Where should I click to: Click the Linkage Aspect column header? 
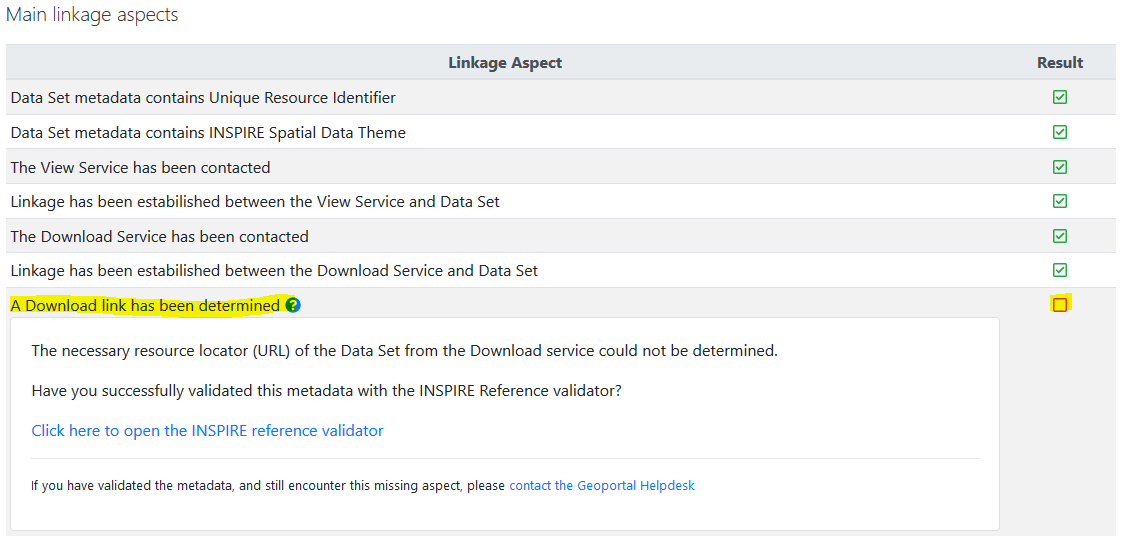point(505,62)
